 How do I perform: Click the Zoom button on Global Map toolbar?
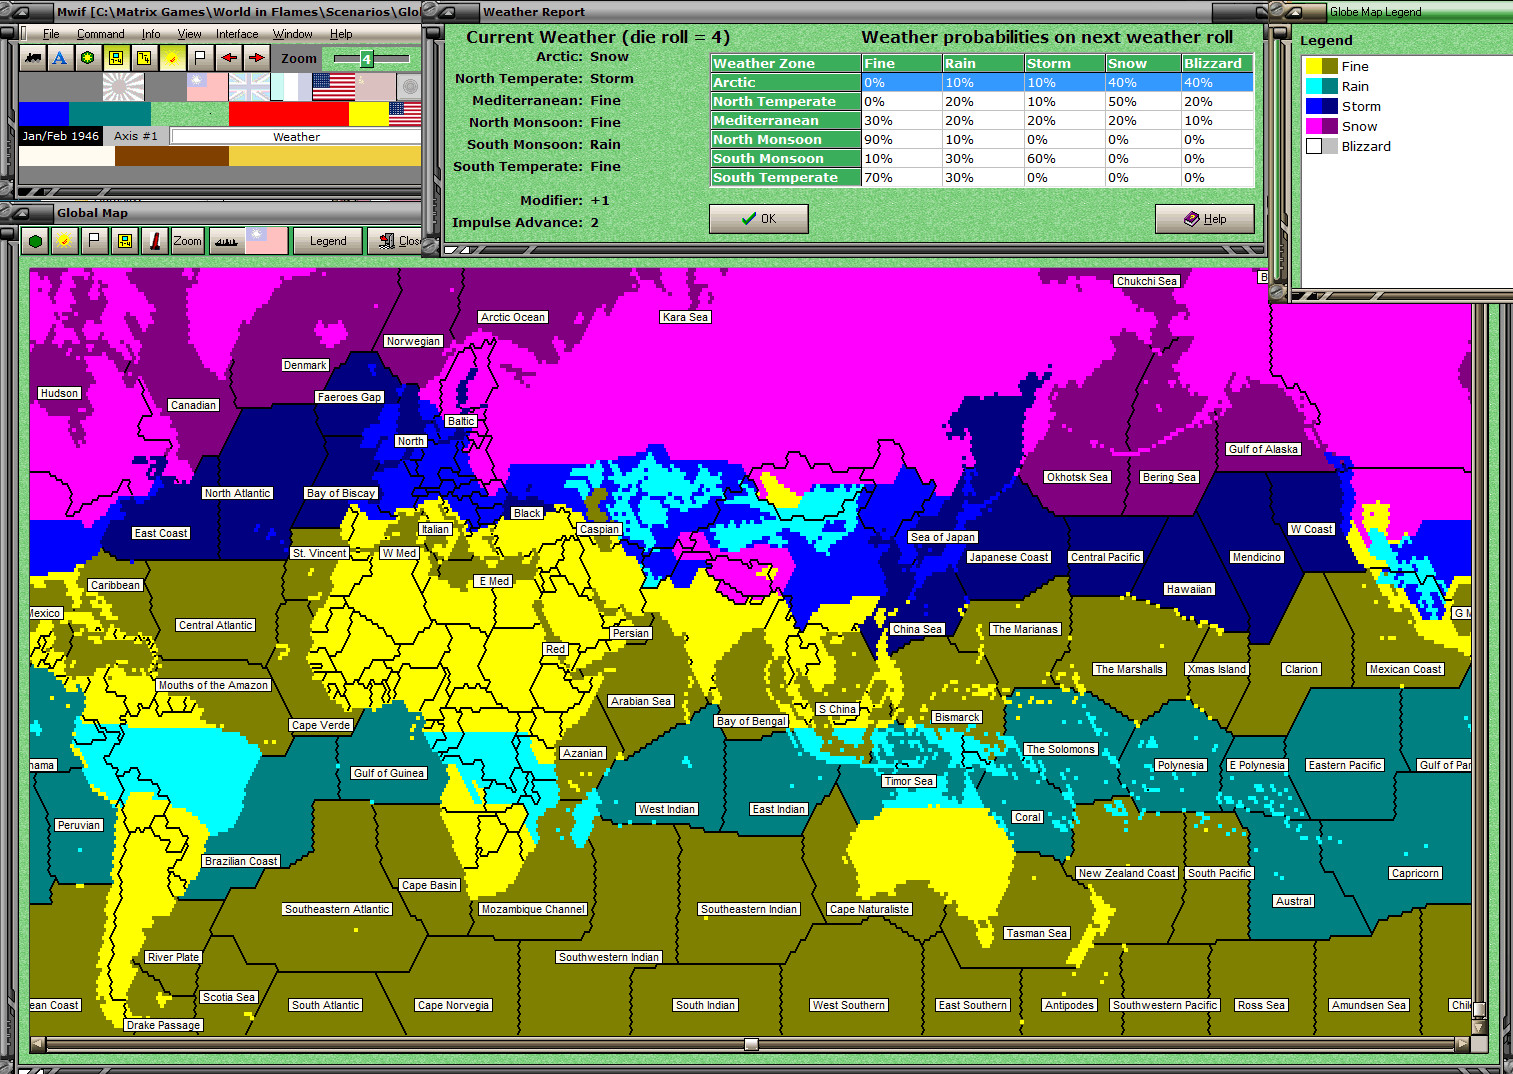point(187,241)
